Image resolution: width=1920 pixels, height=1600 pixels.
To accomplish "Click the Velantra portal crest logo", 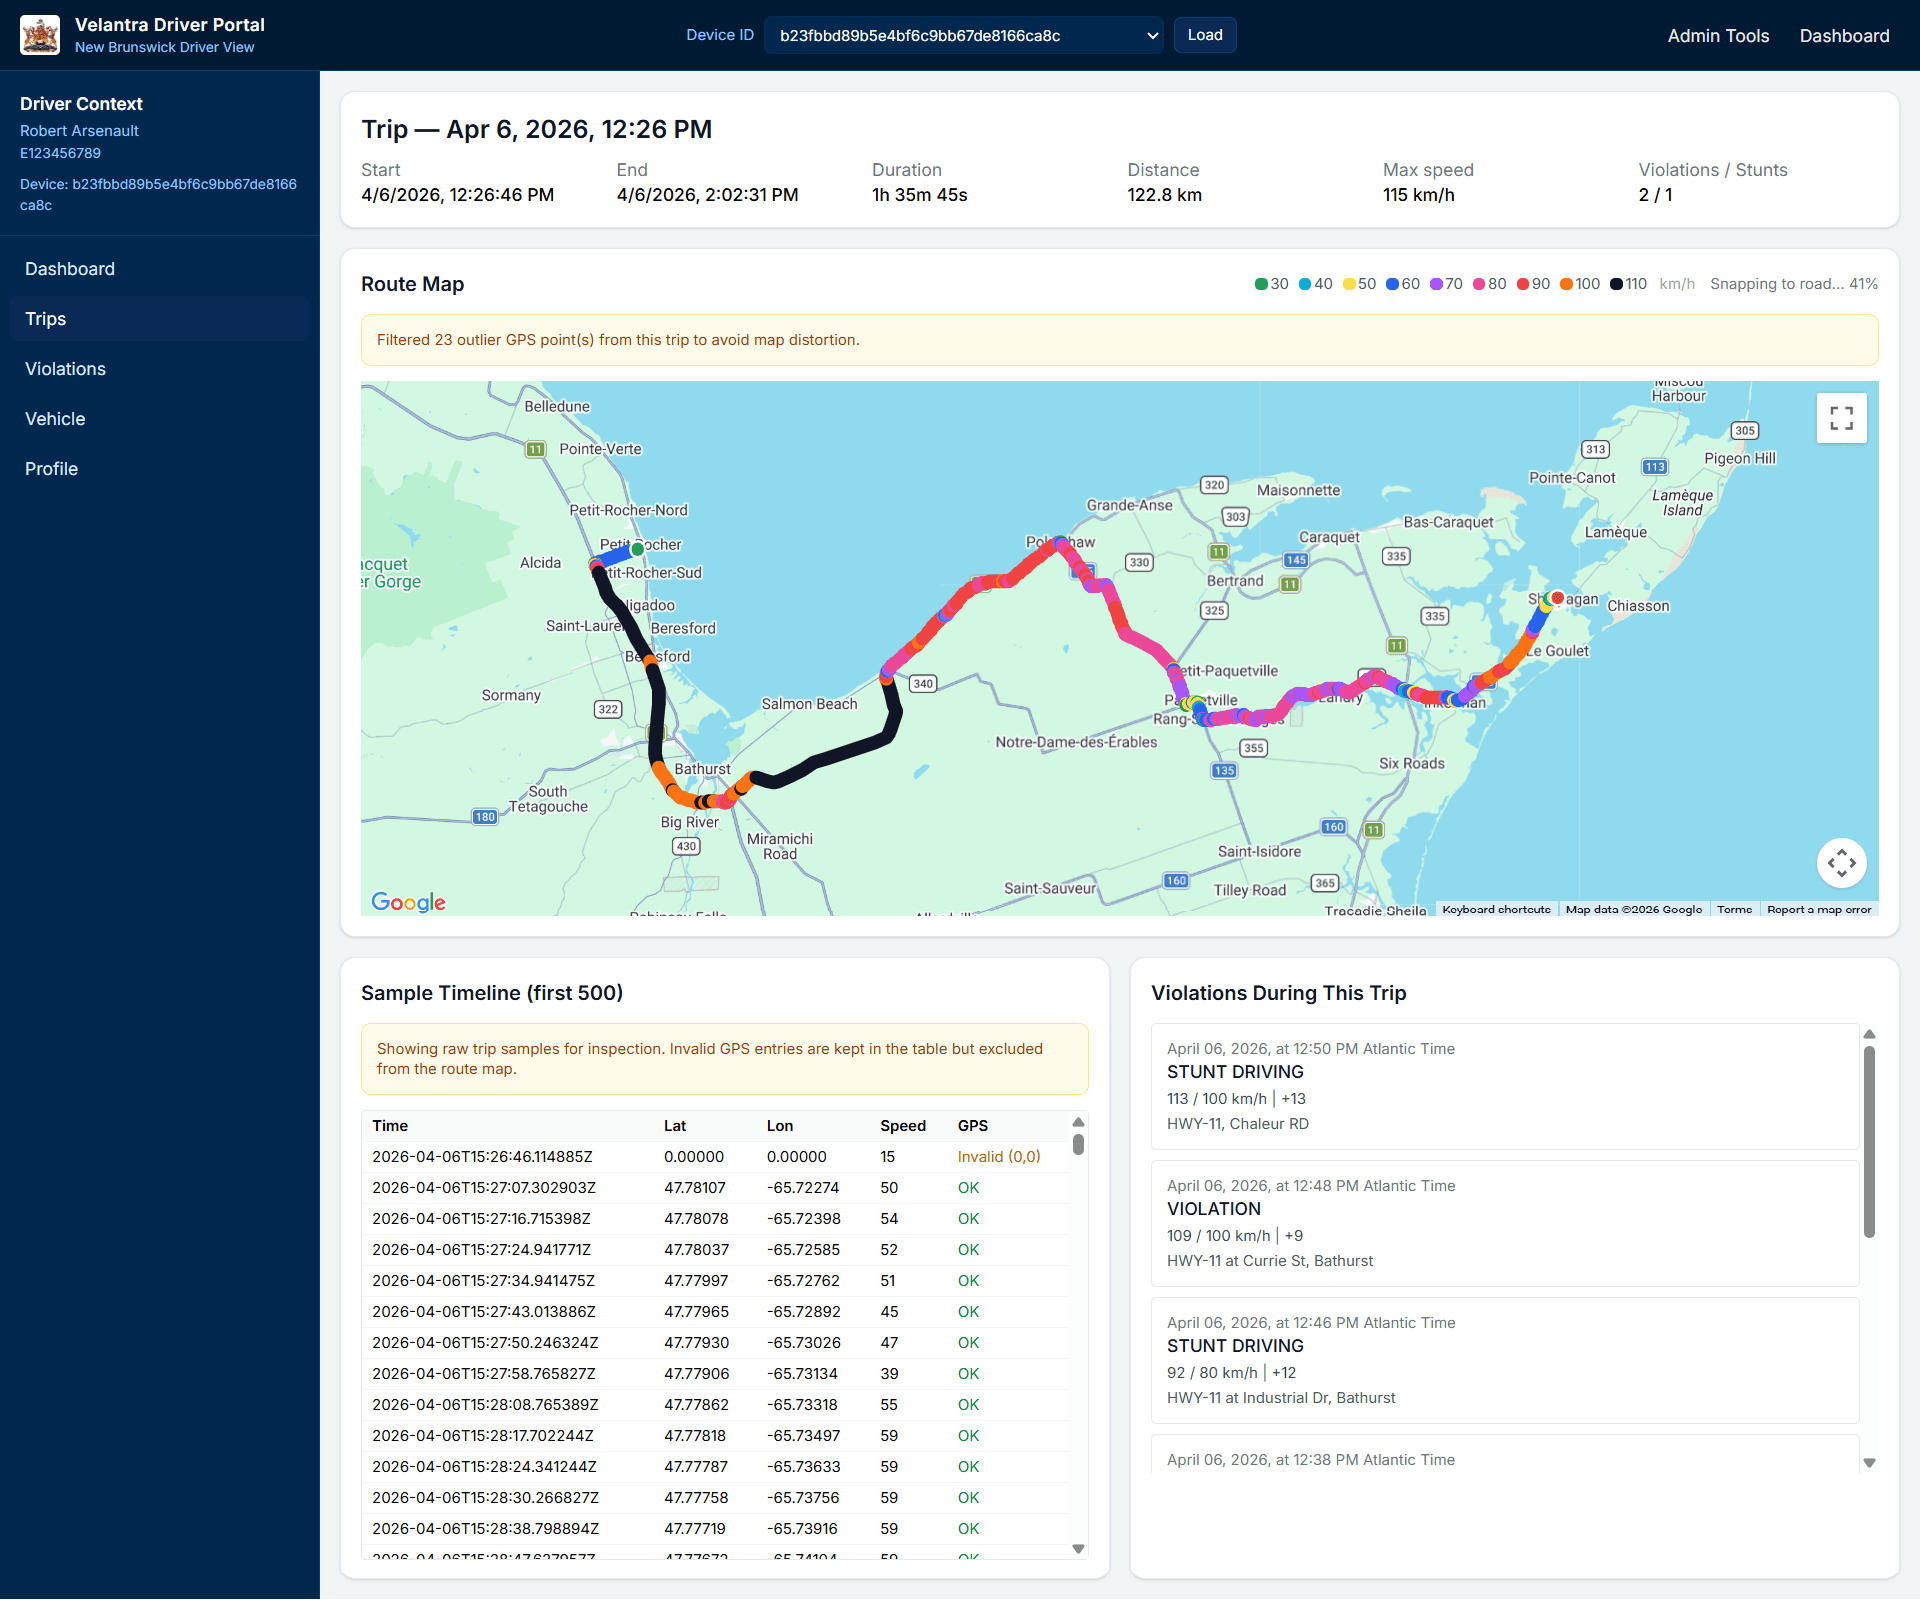I will pyautogui.click(x=40, y=35).
